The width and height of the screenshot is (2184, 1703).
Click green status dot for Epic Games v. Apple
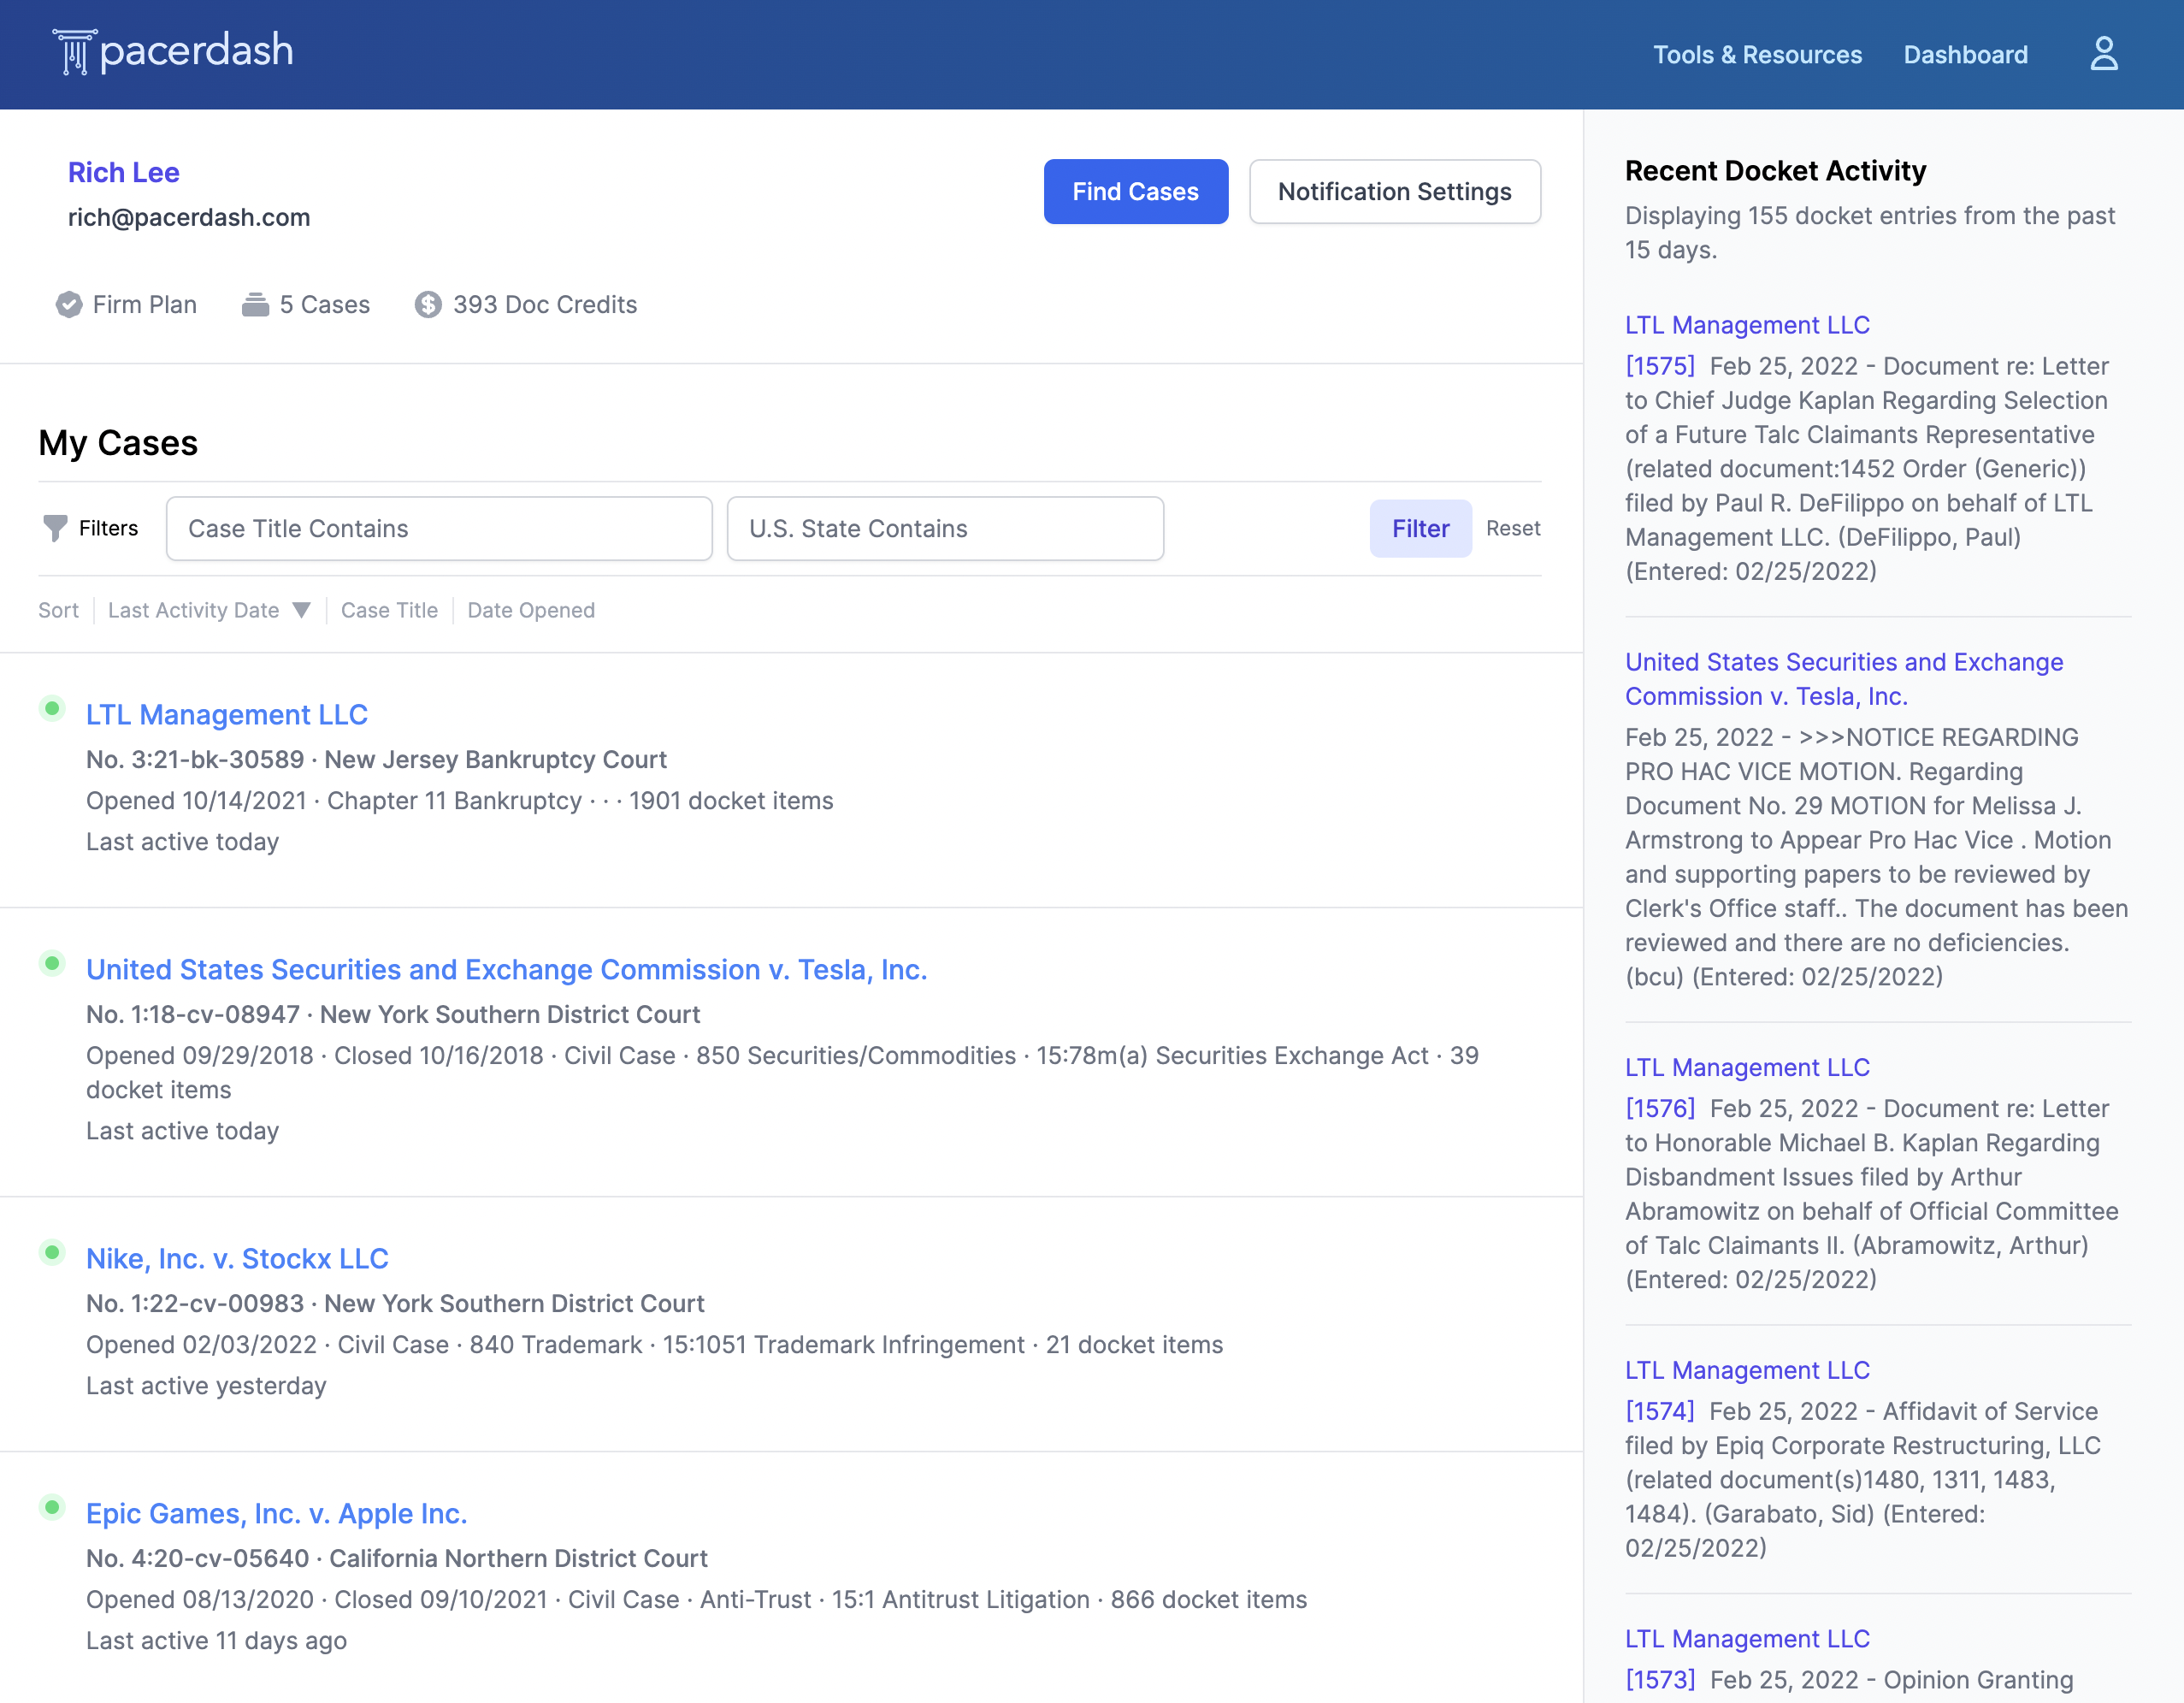pyautogui.click(x=52, y=1507)
